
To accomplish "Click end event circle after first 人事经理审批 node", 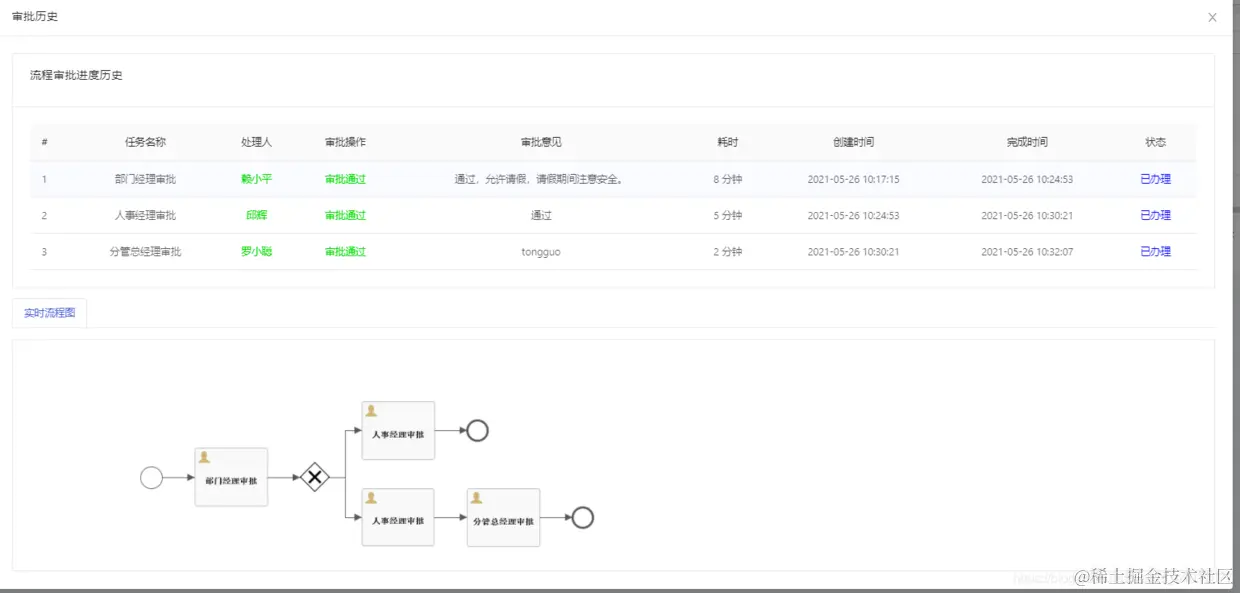I will (477, 431).
